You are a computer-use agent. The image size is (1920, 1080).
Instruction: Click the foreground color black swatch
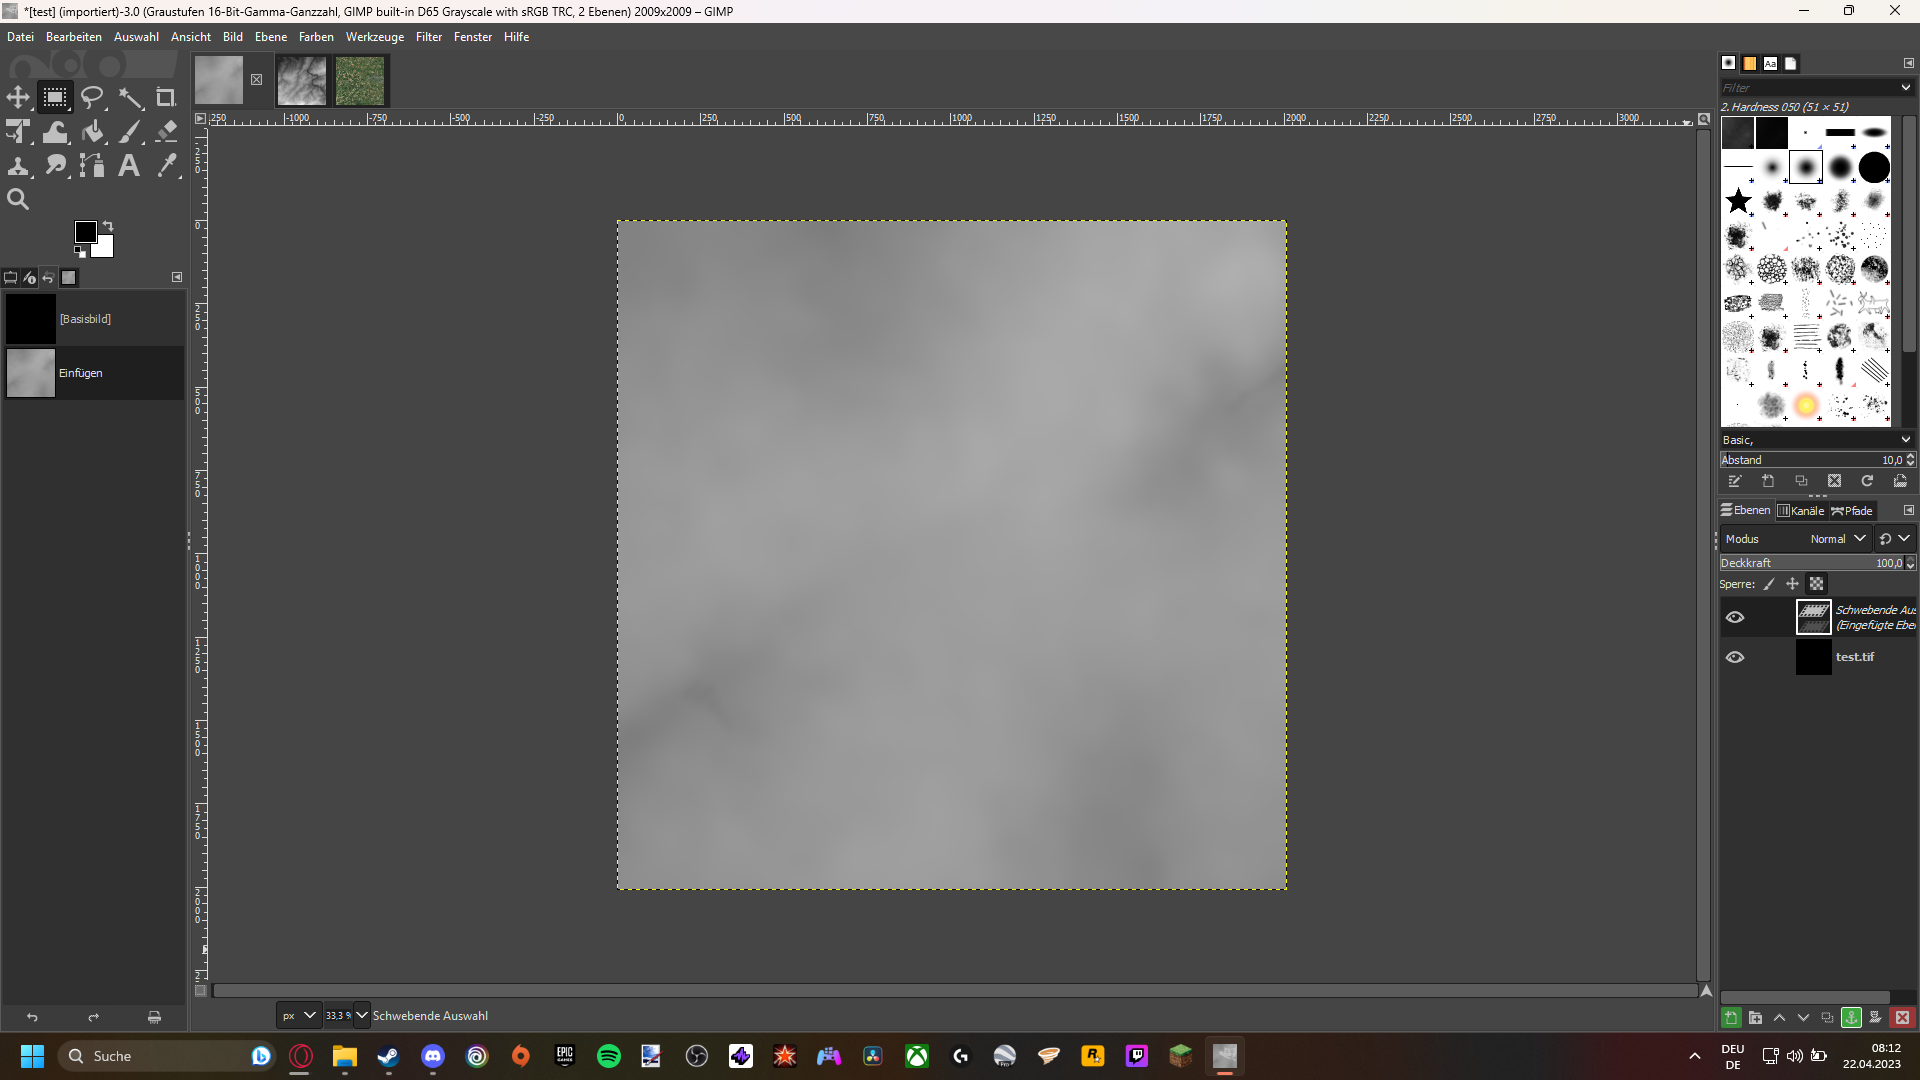pos(85,232)
